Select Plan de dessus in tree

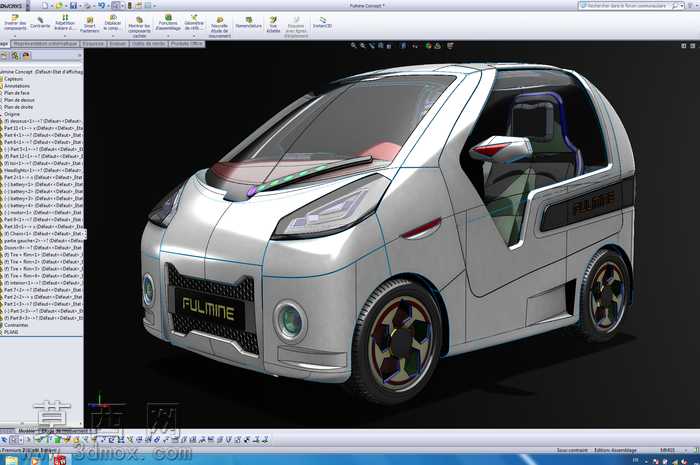pyautogui.click(x=19, y=100)
